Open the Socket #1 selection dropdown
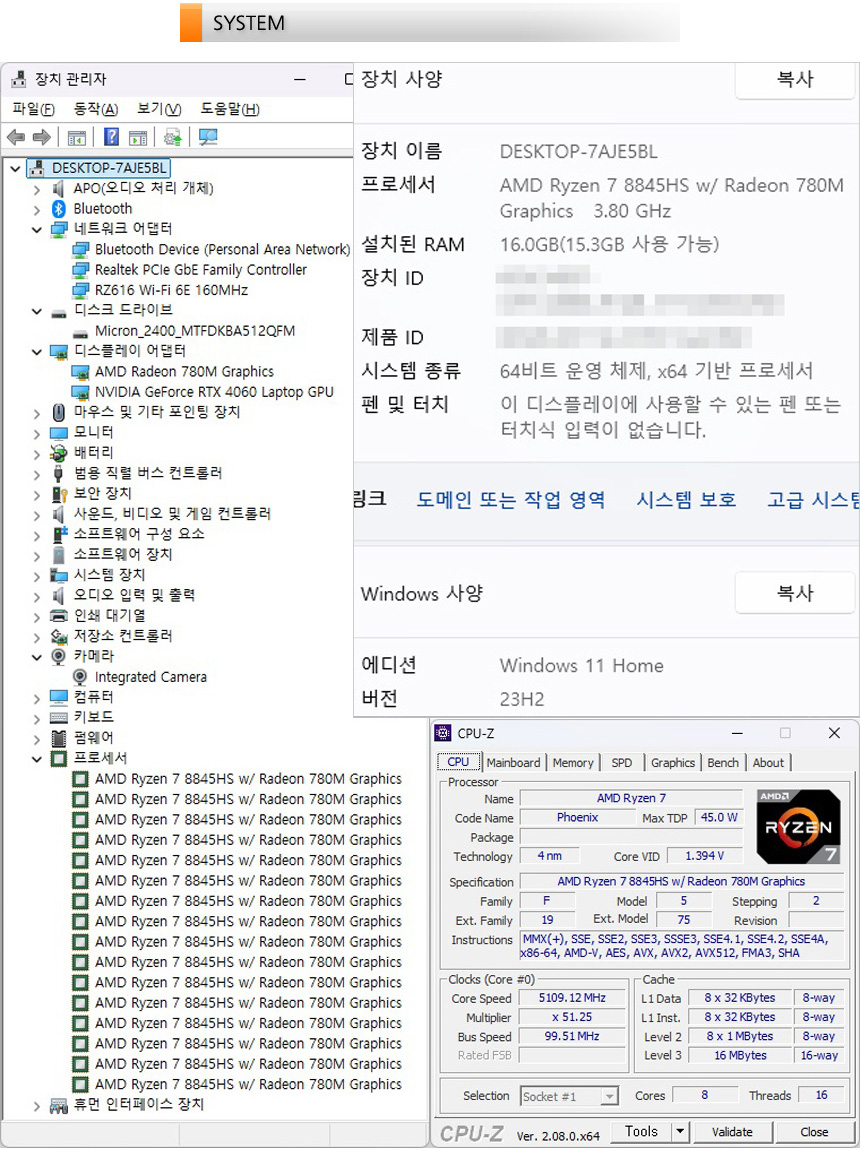 coord(569,1096)
